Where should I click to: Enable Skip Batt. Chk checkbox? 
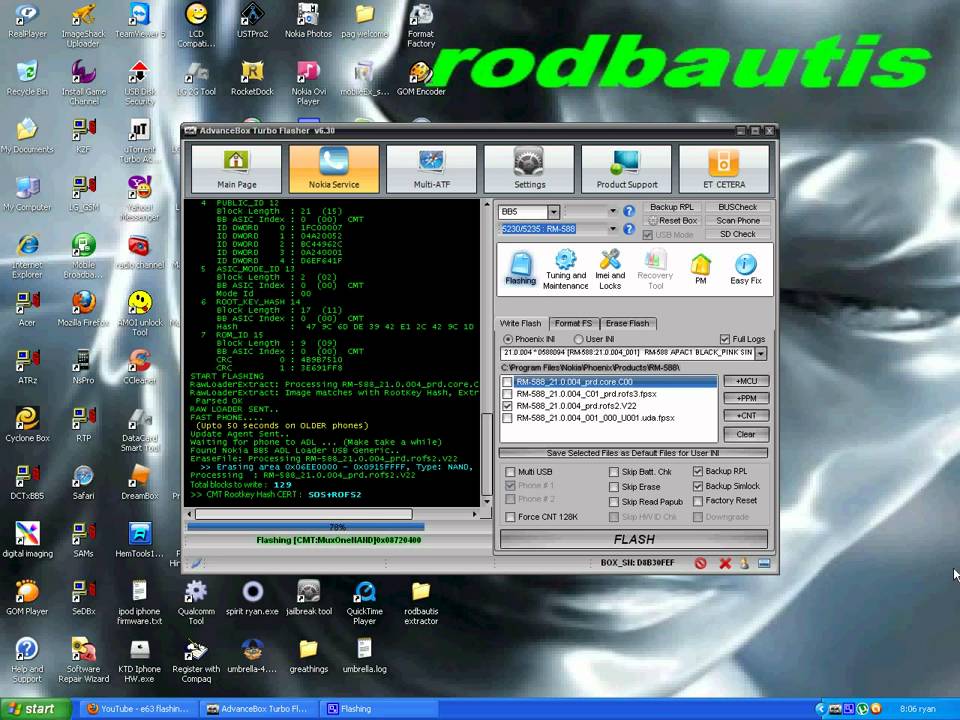pos(614,472)
